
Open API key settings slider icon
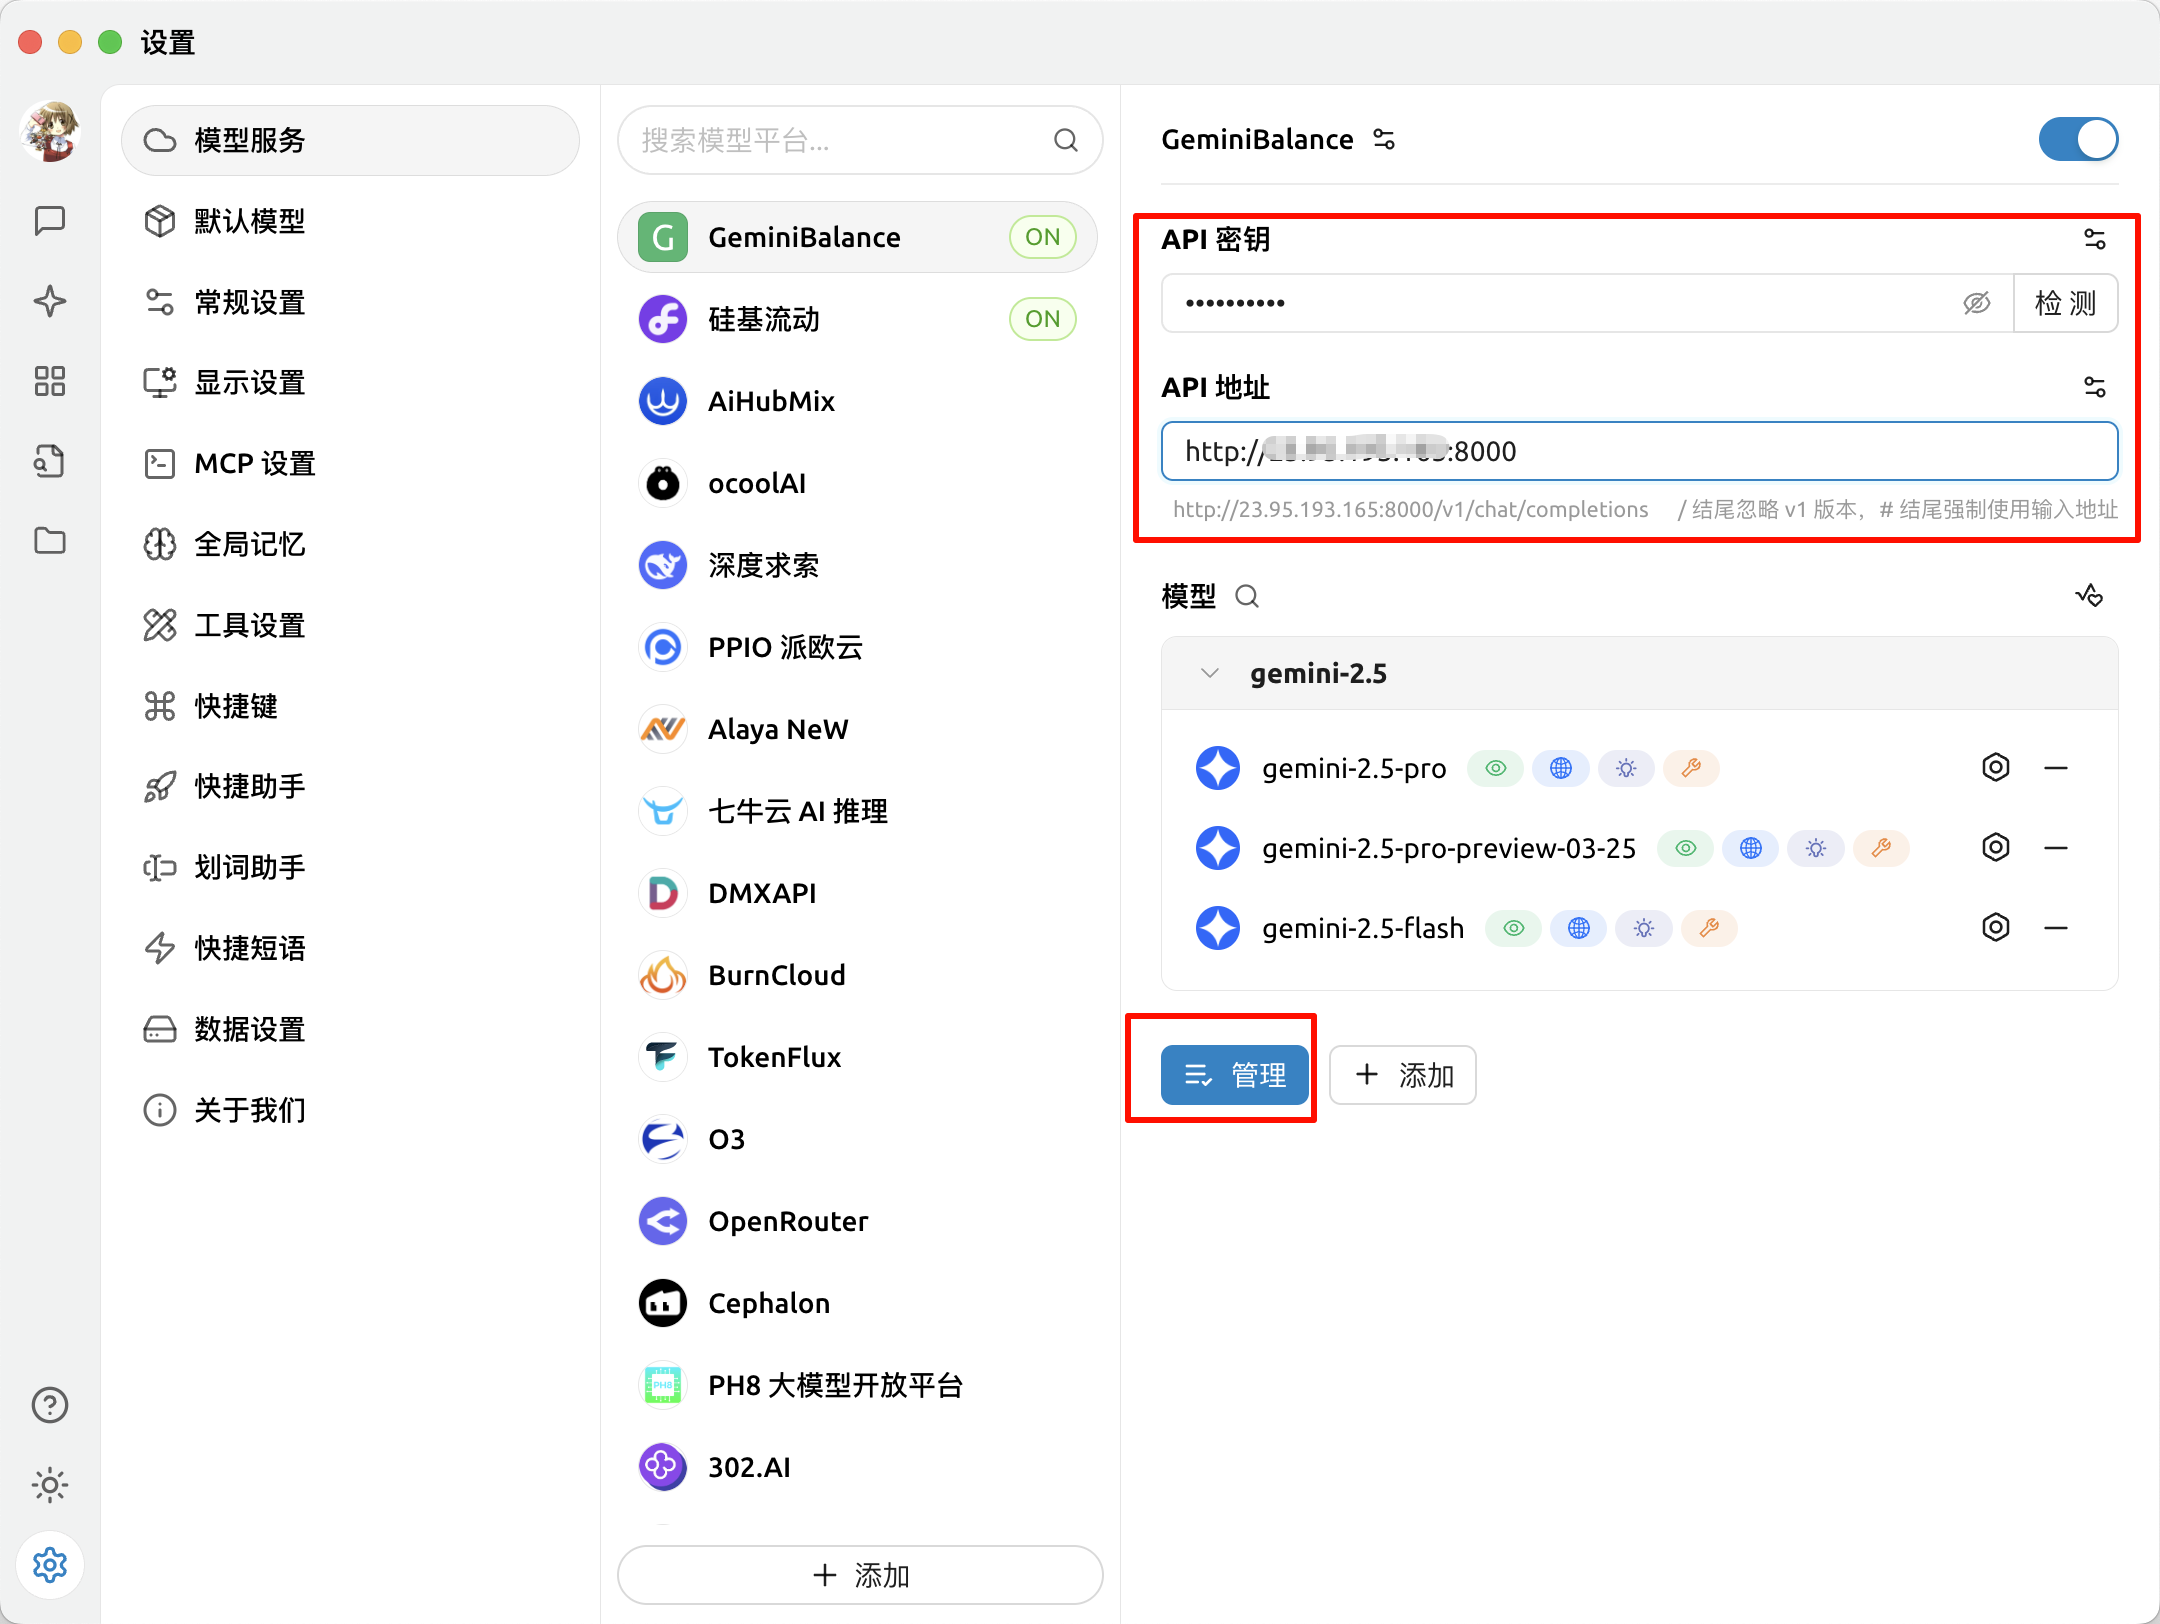coord(2094,239)
